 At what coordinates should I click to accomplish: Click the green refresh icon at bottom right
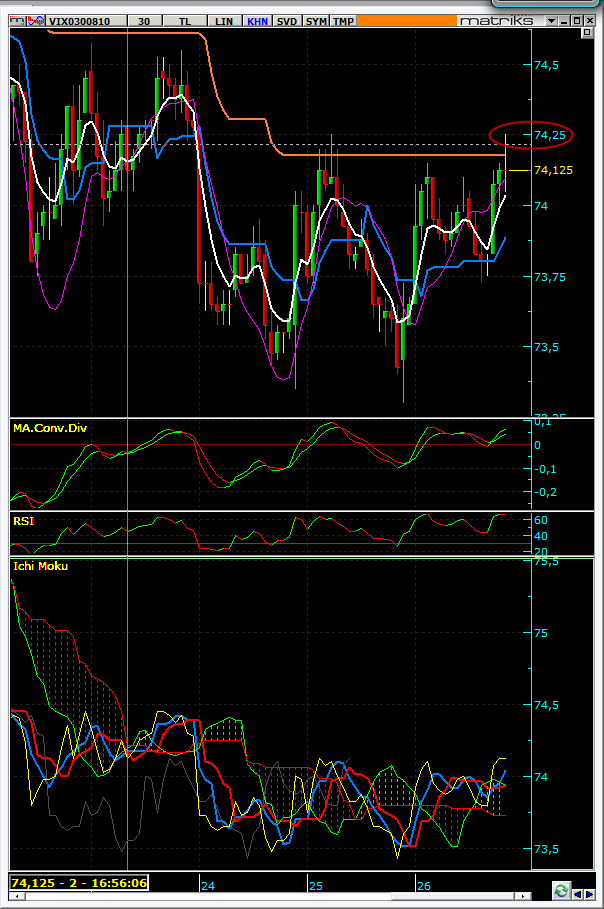click(562, 890)
